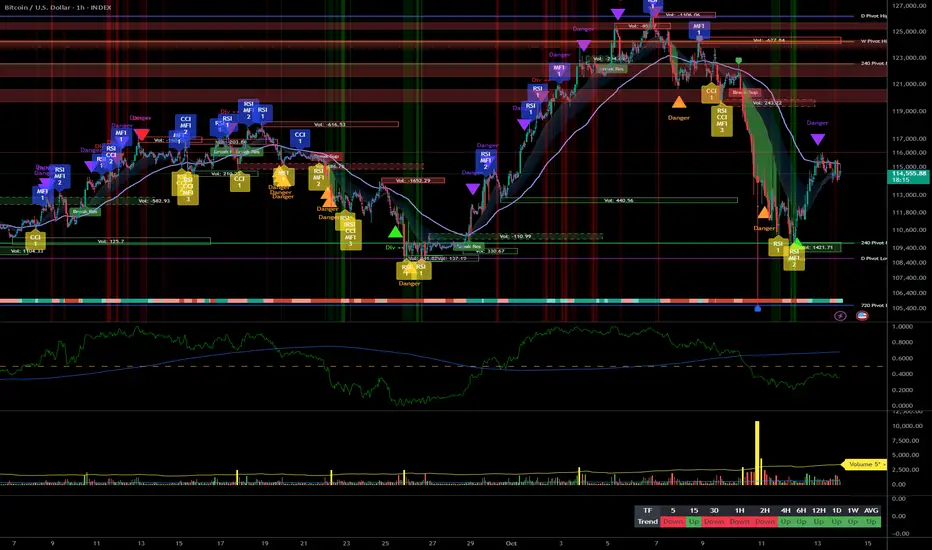
Task: Click the Up cell under the 15 column
Action: pos(694,521)
